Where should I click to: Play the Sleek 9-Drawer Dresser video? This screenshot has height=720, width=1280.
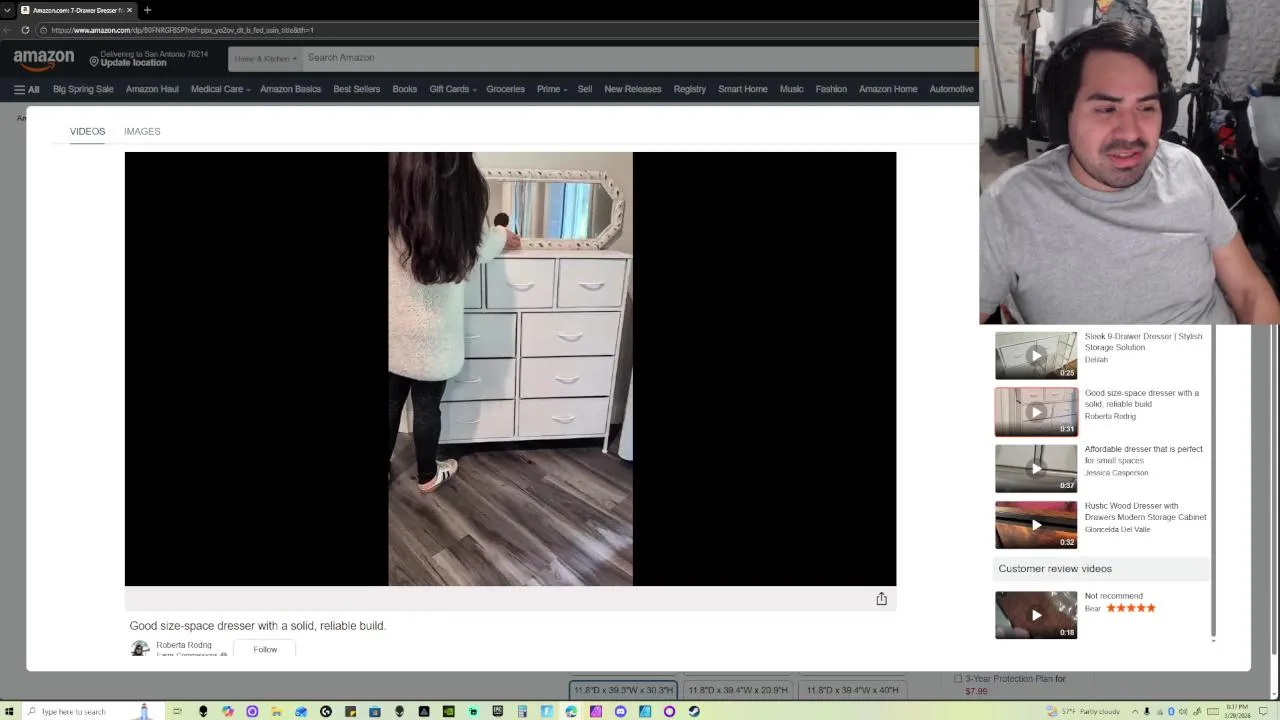1036,355
